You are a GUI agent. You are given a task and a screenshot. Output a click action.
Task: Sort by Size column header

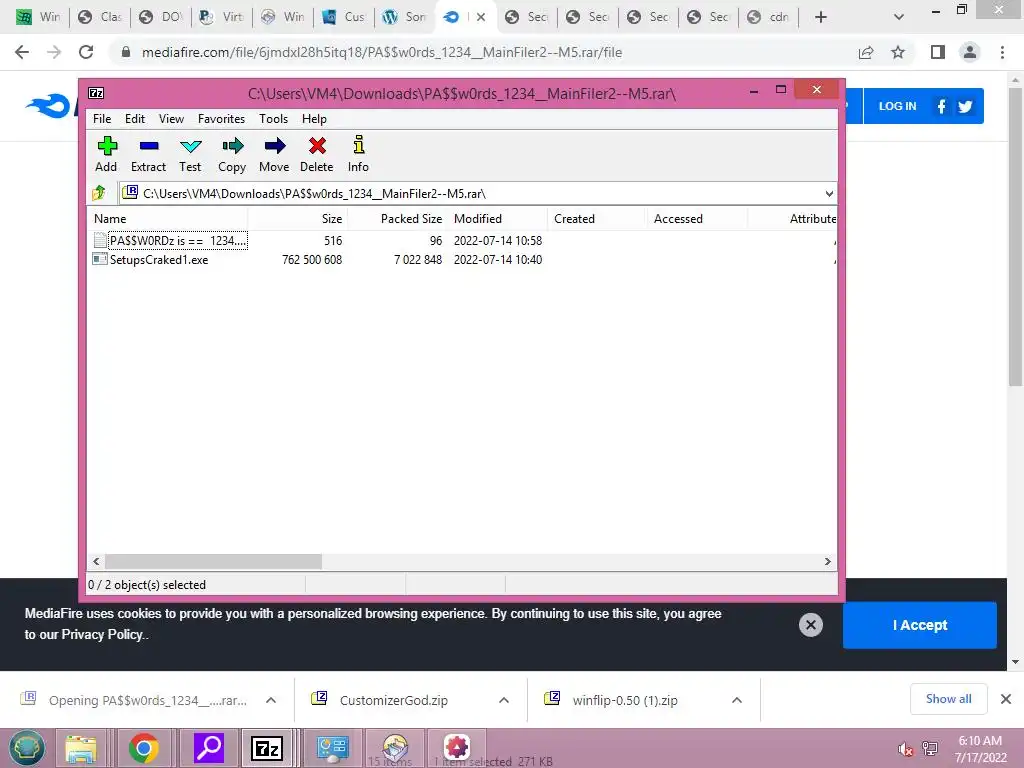click(x=297, y=219)
